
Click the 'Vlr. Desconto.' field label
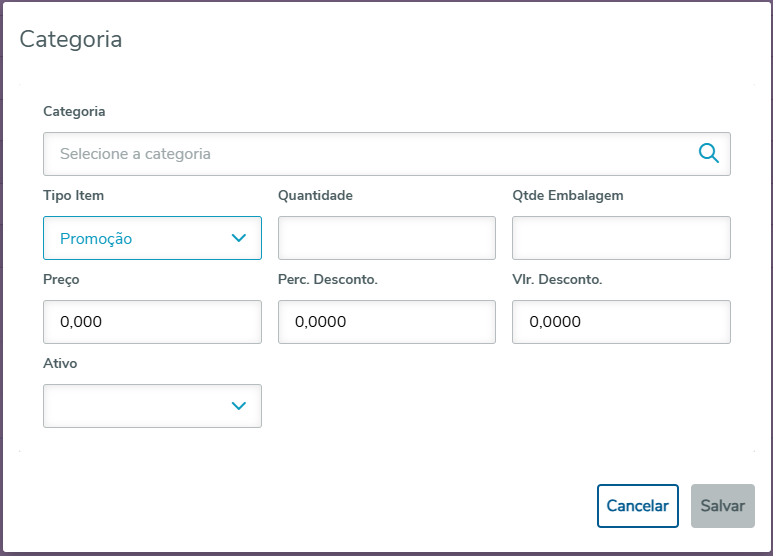pyautogui.click(x=557, y=280)
